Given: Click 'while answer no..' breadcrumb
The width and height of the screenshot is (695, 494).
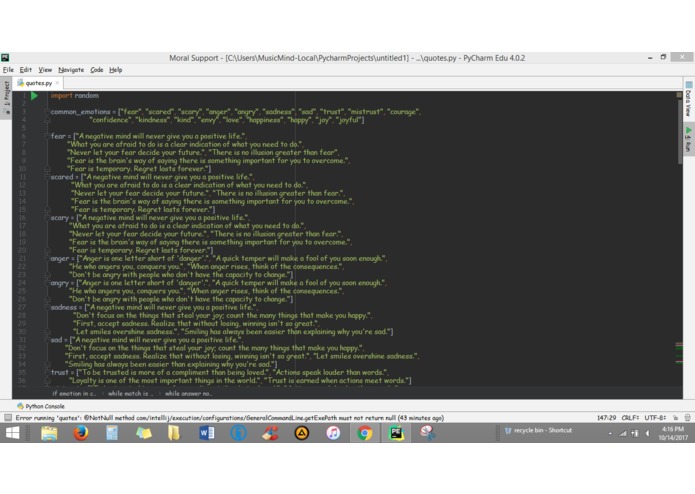Looking at the screenshot, I should point(188,393).
